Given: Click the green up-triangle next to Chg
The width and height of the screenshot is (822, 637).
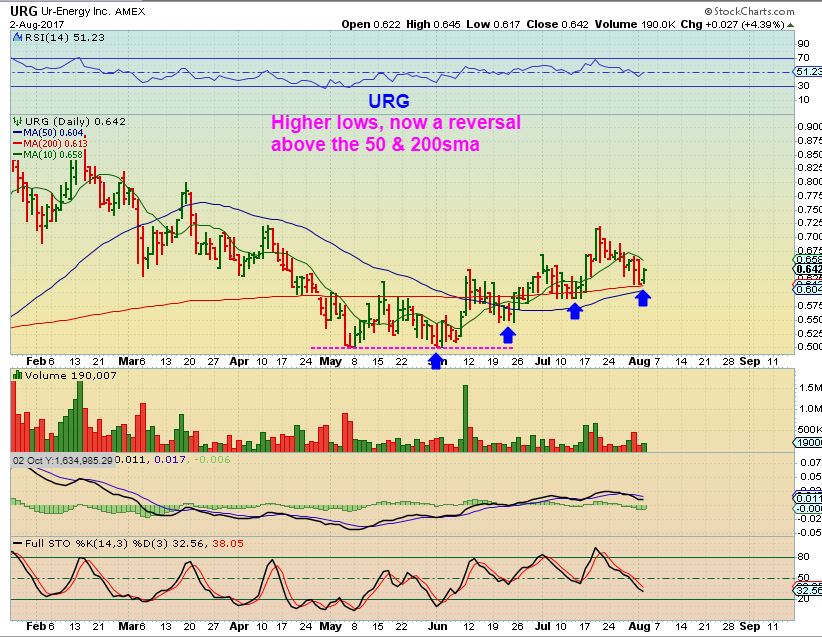Looking at the screenshot, I should pyautogui.click(x=791, y=25).
